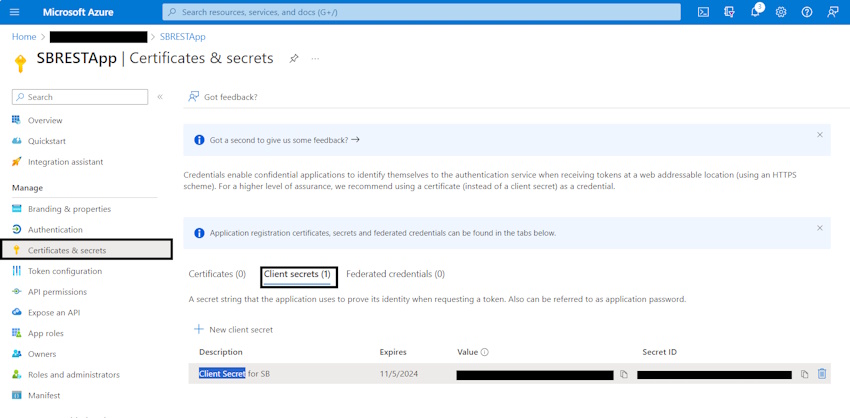Click the Owners people icon

coord(16,353)
